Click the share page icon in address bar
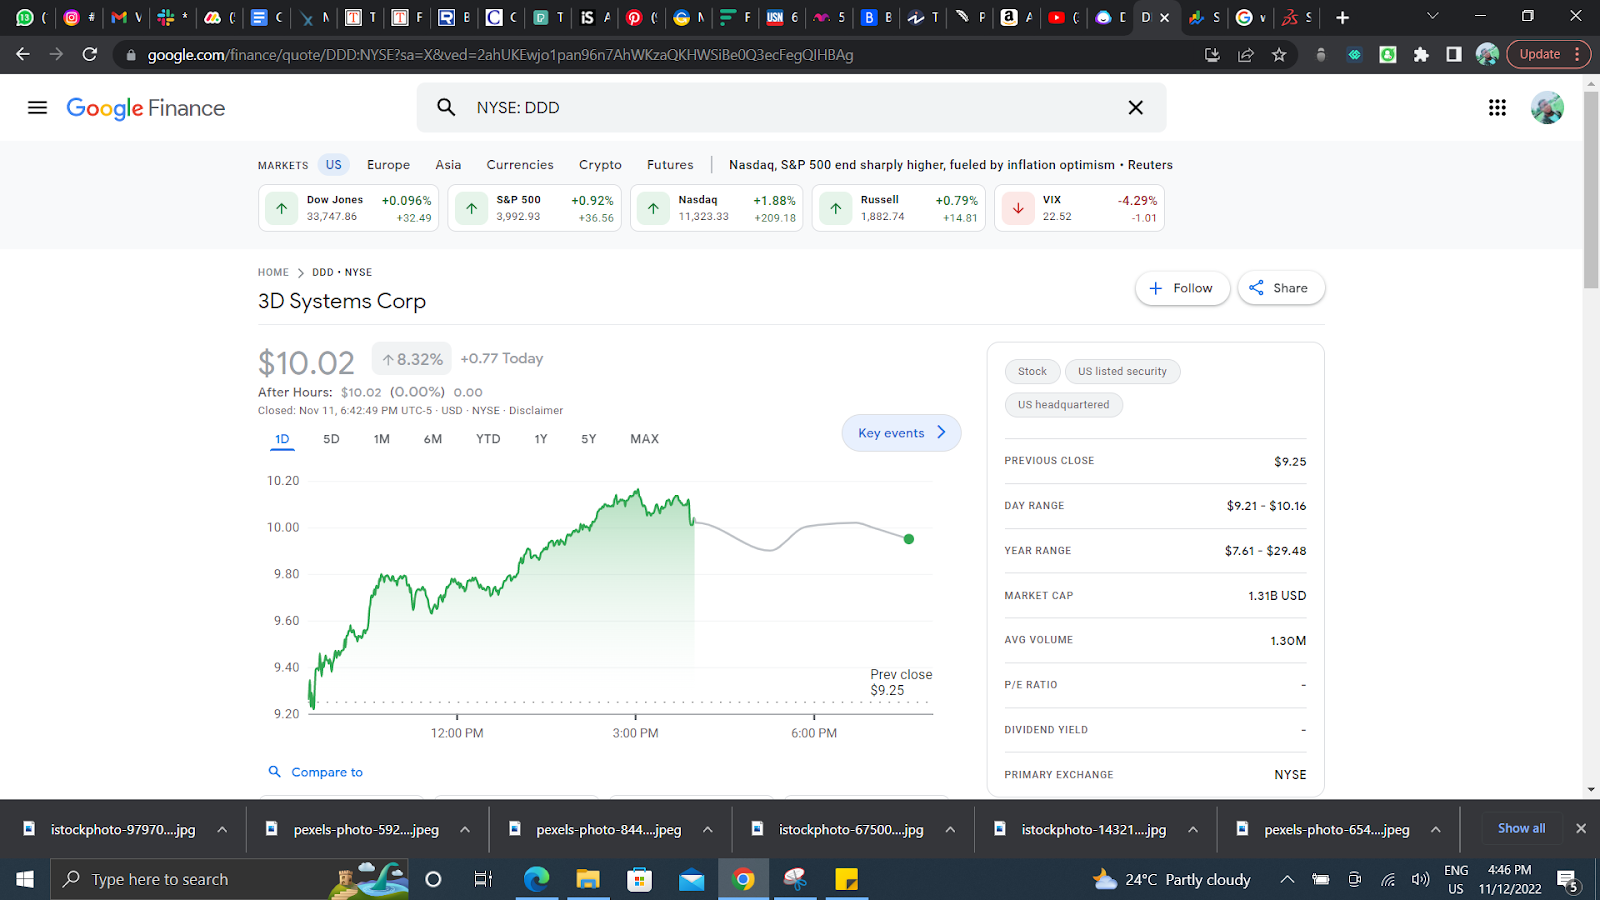This screenshot has height=900, width=1600. [x=1246, y=55]
